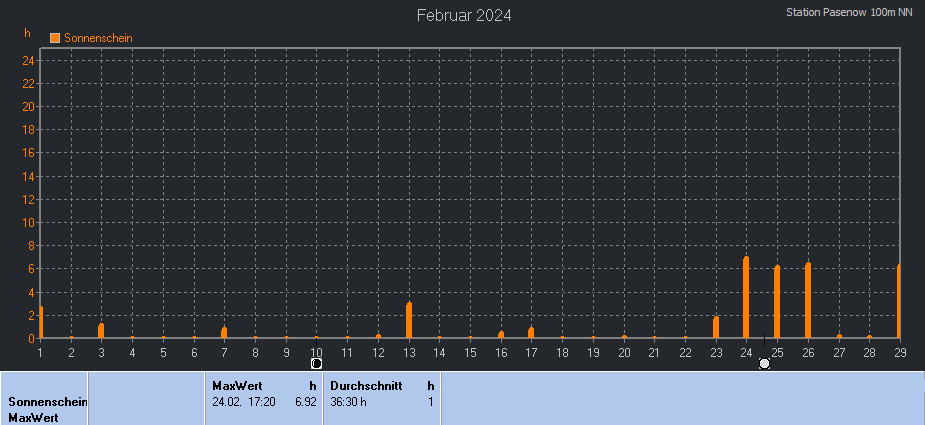
Task: Select the 6.92 max value cell
Action: click(306, 402)
